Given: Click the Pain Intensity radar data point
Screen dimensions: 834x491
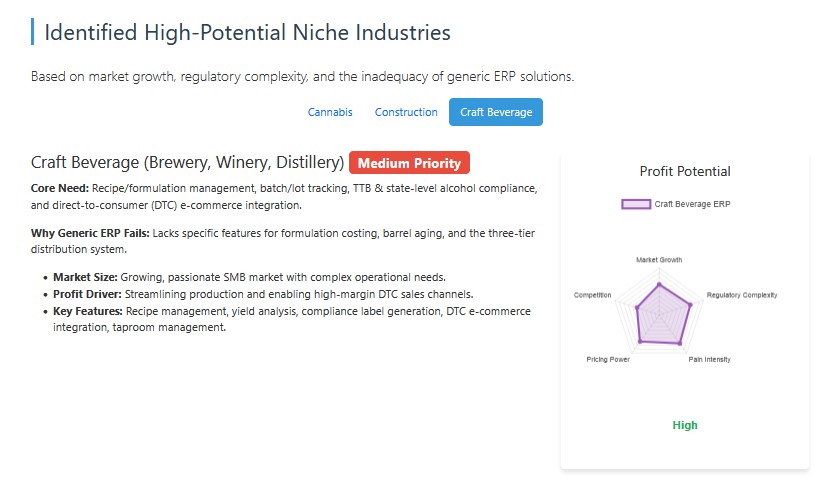Looking at the screenshot, I should pyautogui.click(x=679, y=343).
